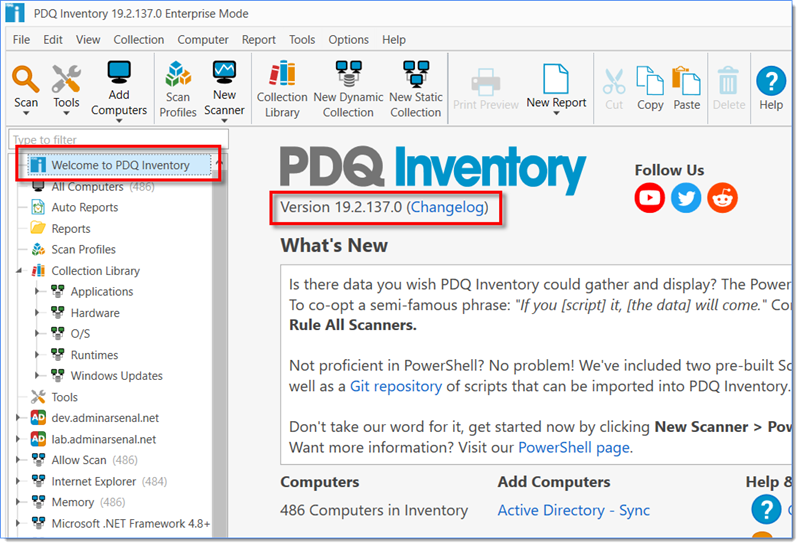Image resolution: width=800 pixels, height=546 pixels.
Task: Click the Delete trash icon
Action: [x=728, y=81]
